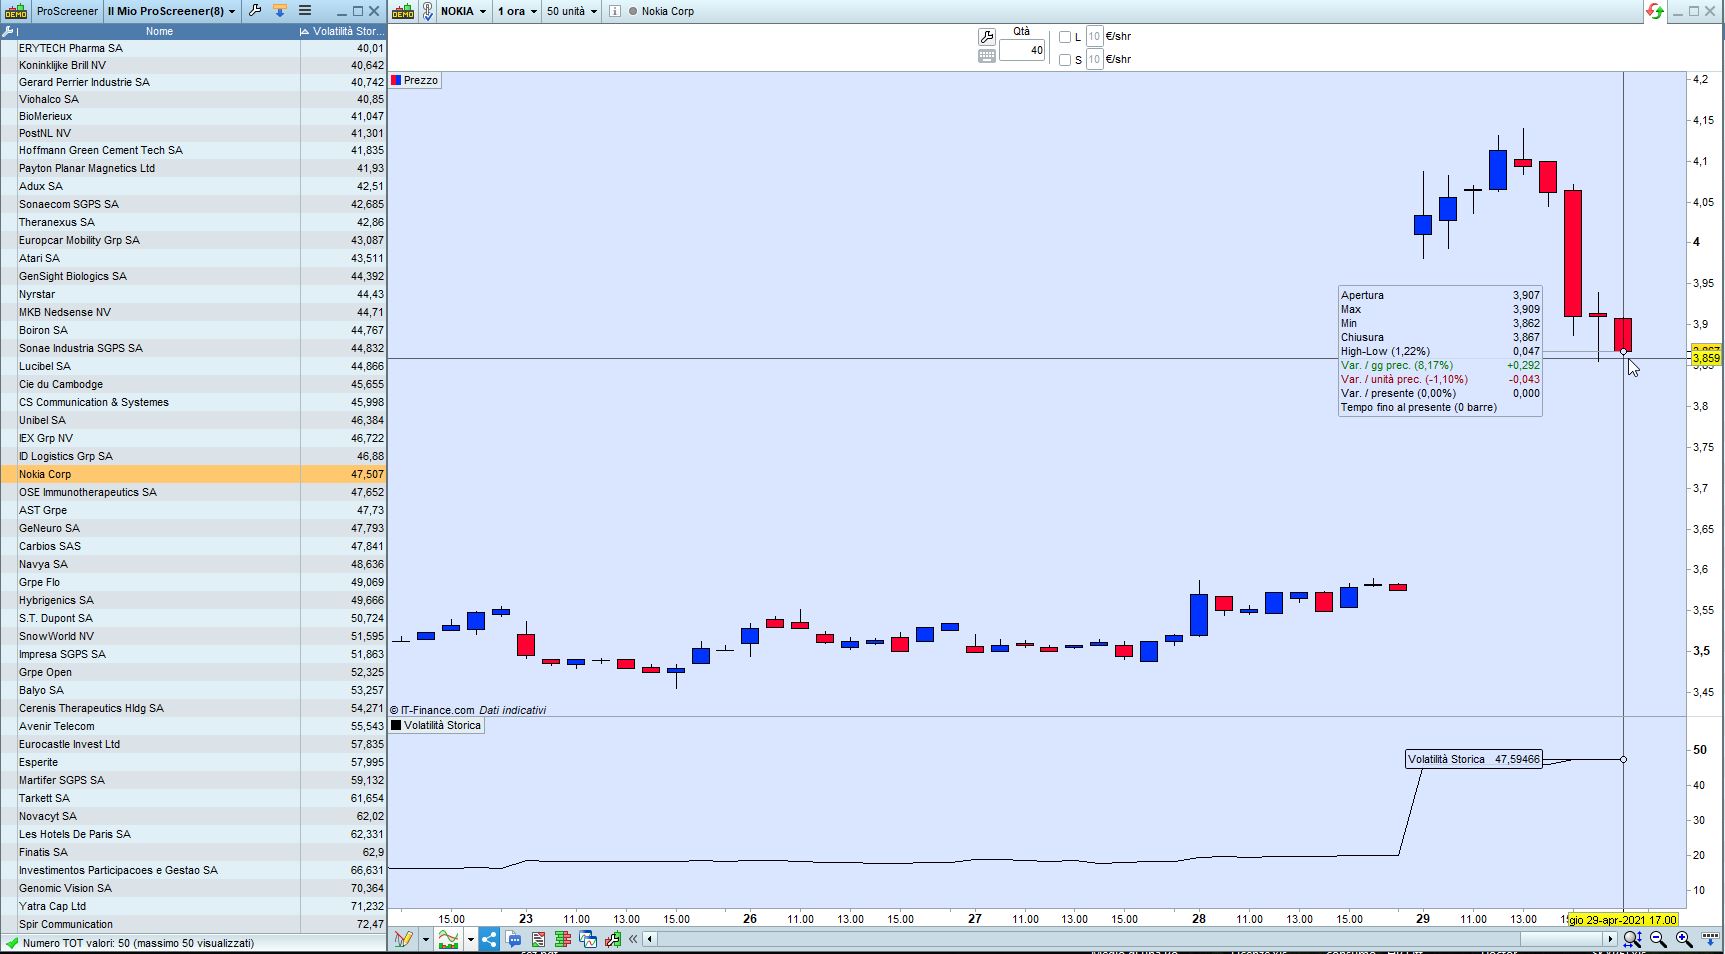Select the Europcar Mobility Grp SA row
Viewport: 1725px width, 954px height.
click(x=193, y=240)
